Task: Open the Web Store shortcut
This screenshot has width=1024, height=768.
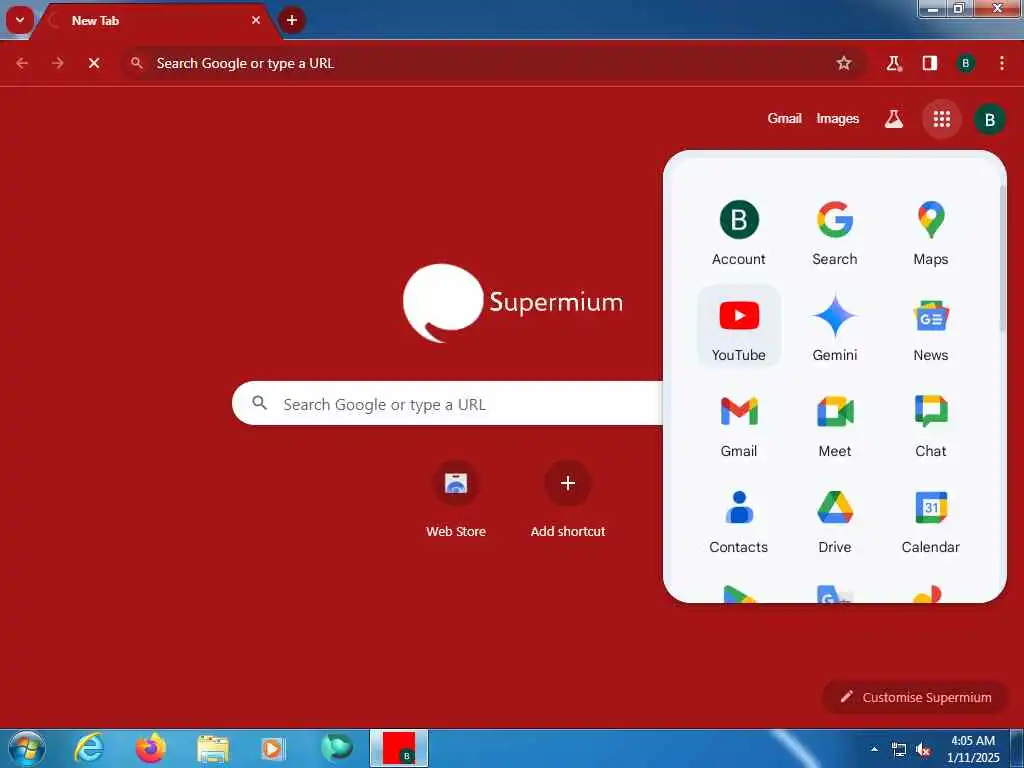Action: click(x=456, y=500)
